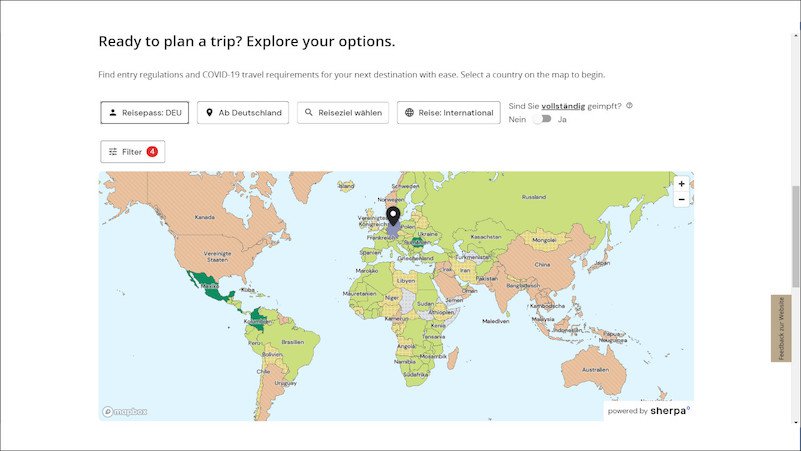Toggle the fully vaccinated switch
The image size is (801, 451).
541,119
